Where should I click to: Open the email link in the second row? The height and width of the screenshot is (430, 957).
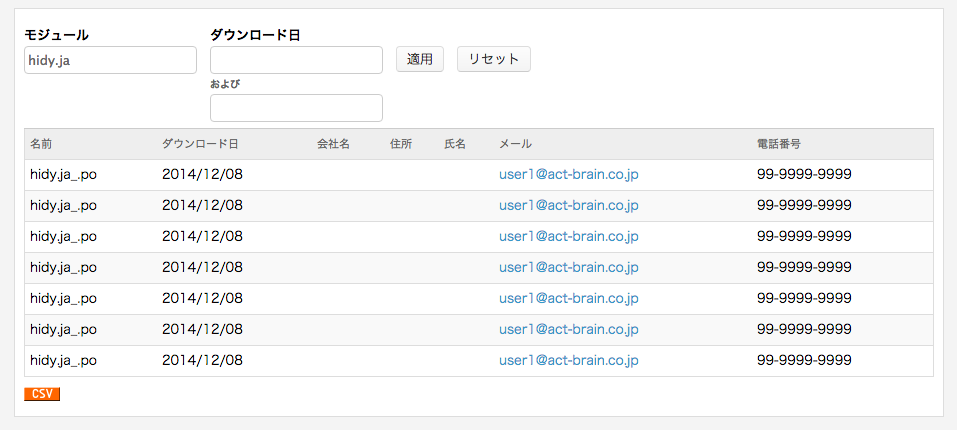click(568, 205)
